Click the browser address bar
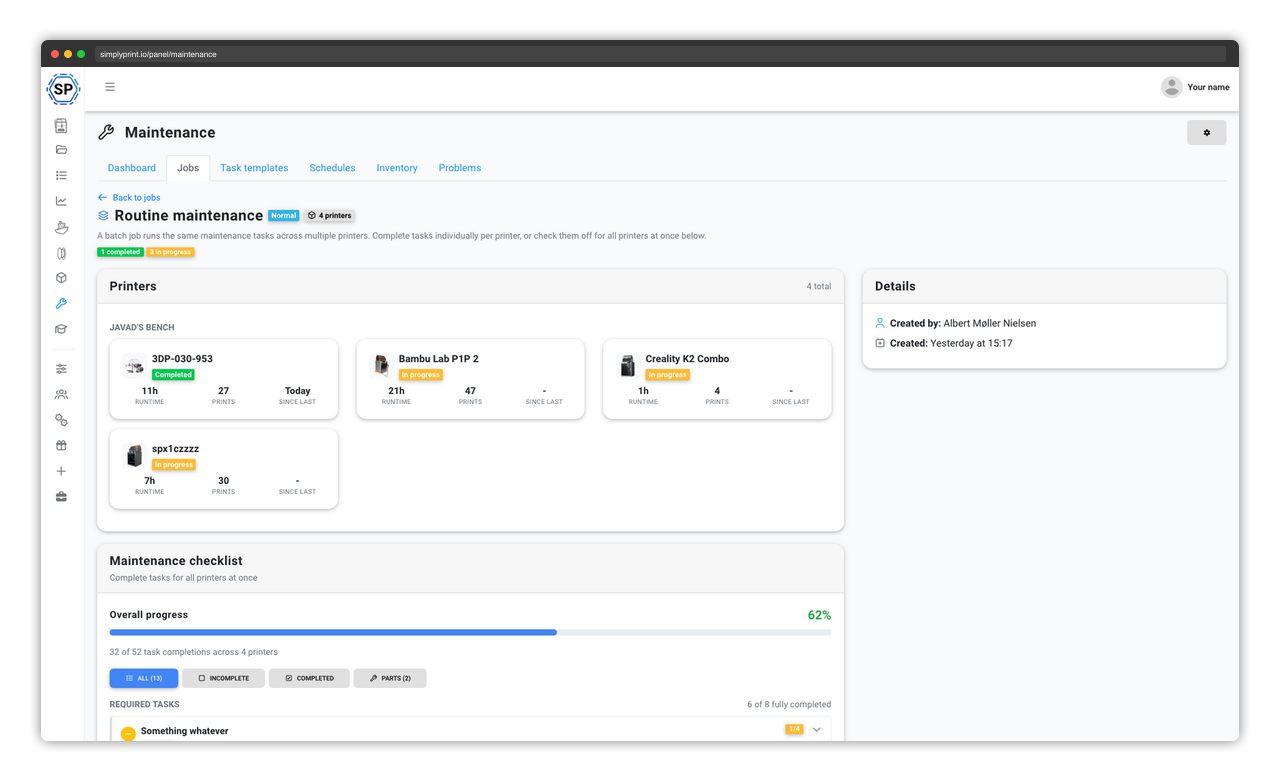1280x782 pixels. click(x=660, y=54)
